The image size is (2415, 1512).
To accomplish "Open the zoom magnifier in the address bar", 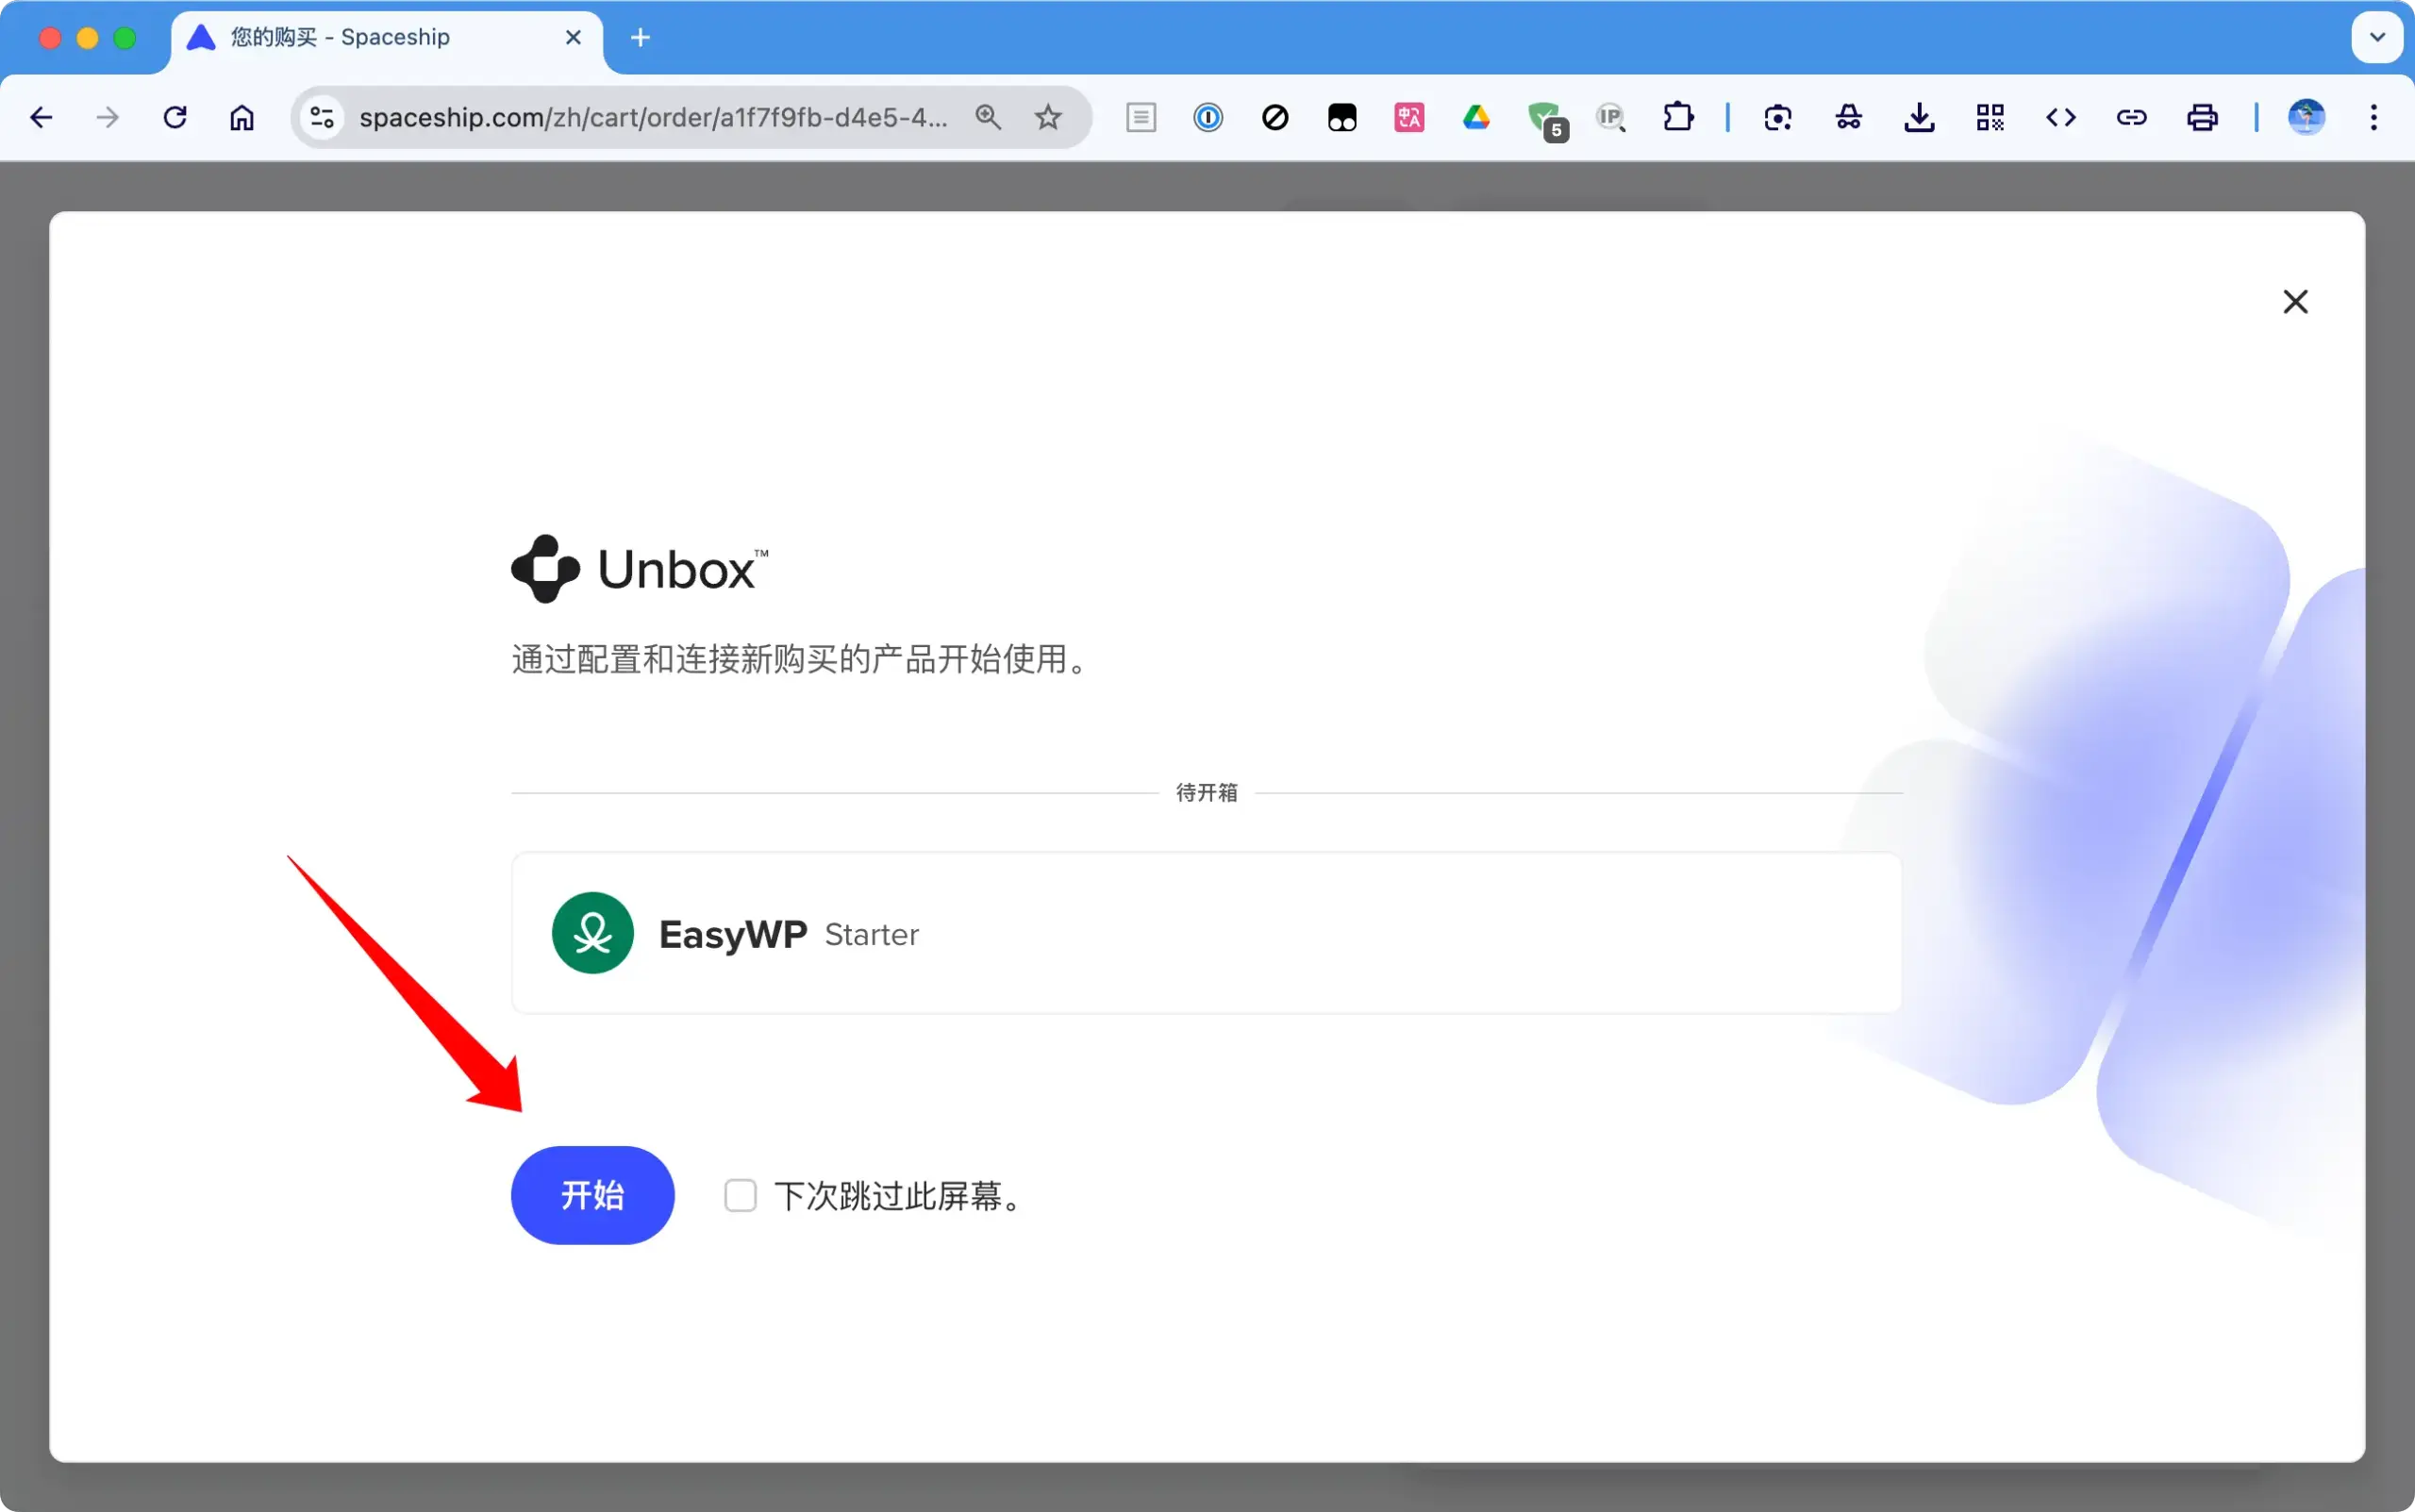I will click(x=988, y=117).
